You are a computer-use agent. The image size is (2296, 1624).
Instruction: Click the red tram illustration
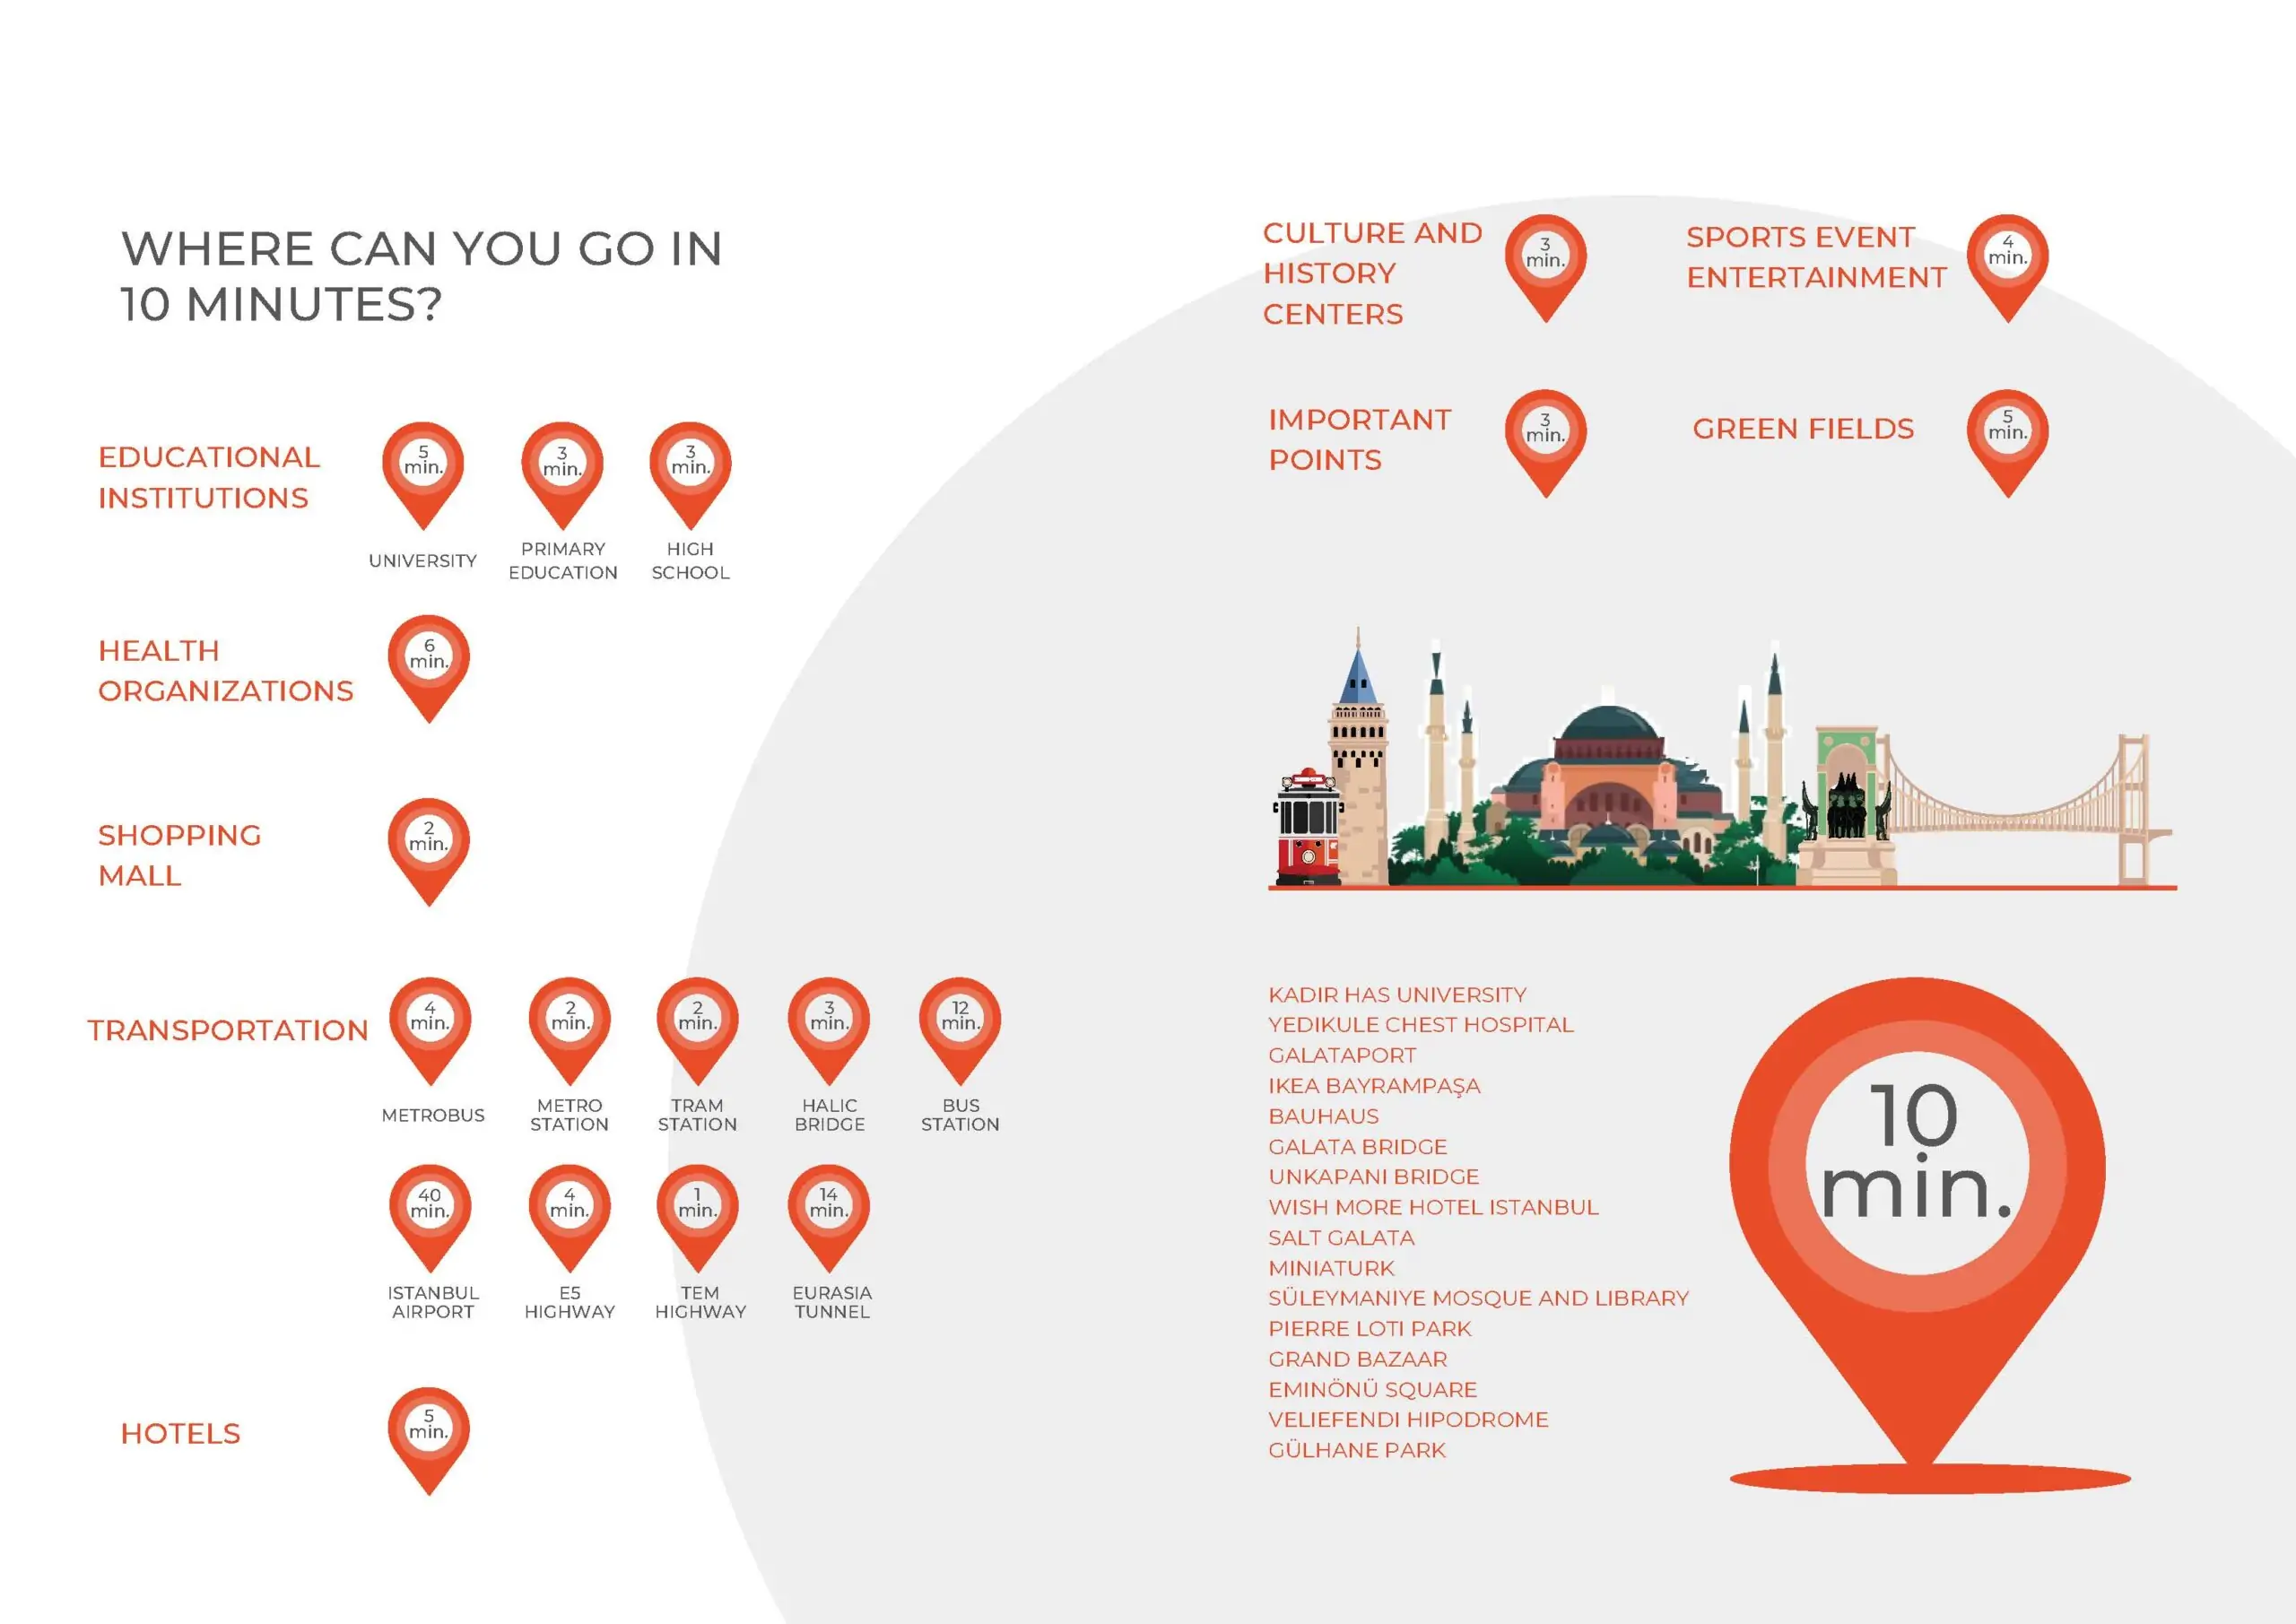(x=1308, y=826)
